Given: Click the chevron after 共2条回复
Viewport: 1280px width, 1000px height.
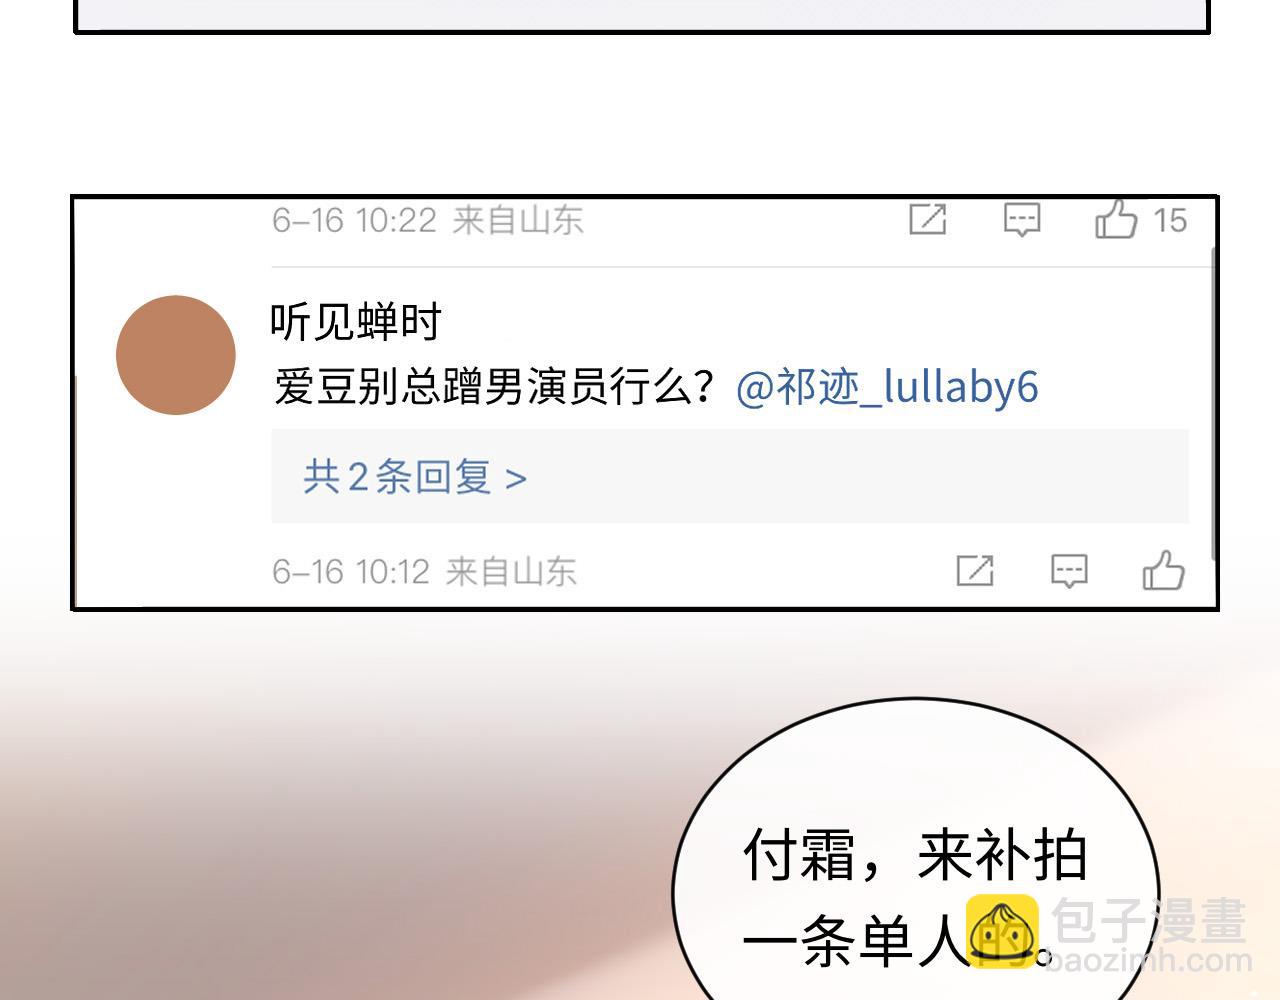Looking at the screenshot, I should click(516, 479).
